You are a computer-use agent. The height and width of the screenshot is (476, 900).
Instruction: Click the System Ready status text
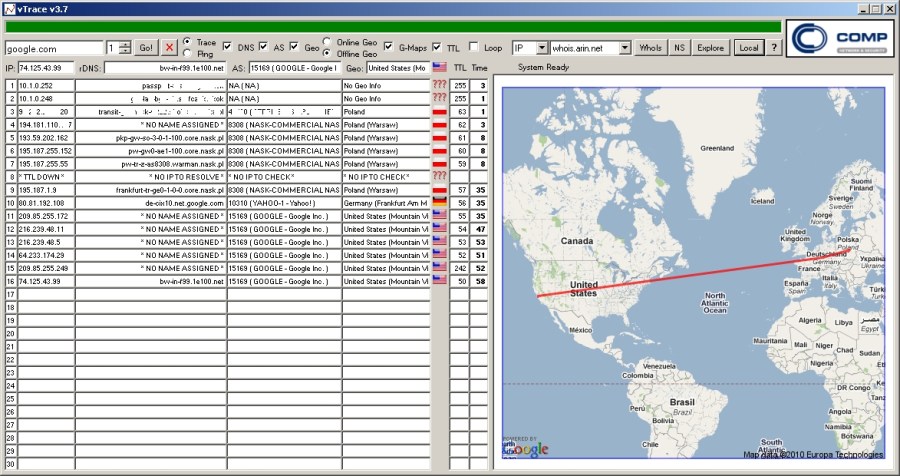point(543,67)
